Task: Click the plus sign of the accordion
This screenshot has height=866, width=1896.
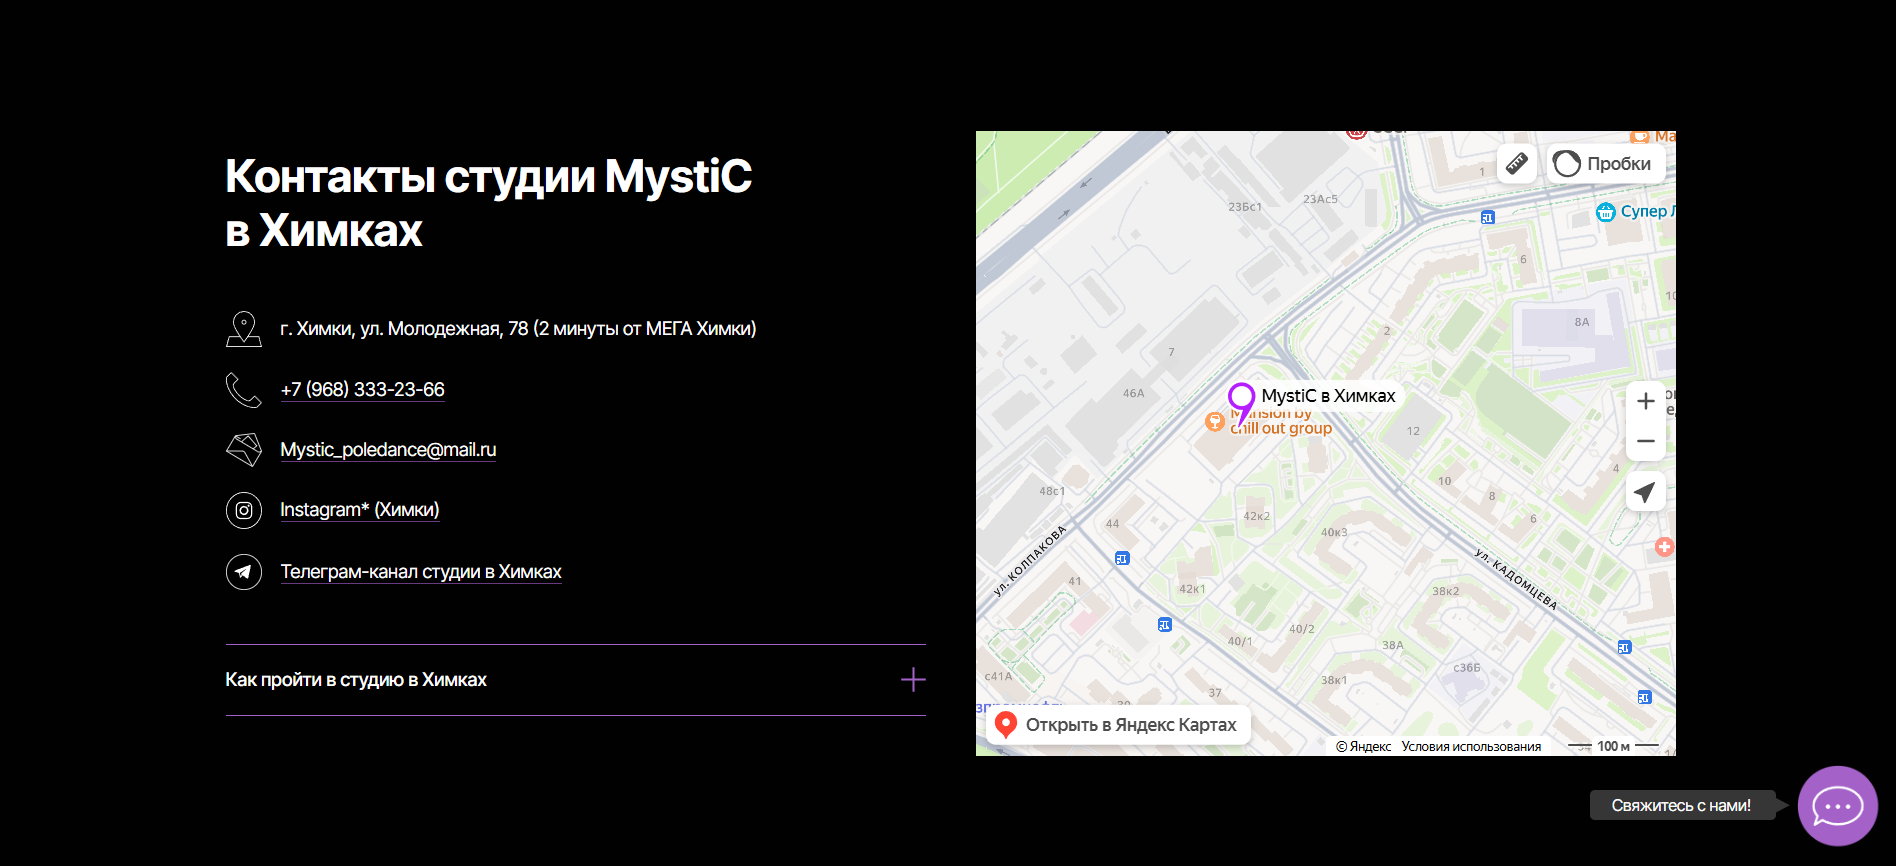Action: coord(912,680)
